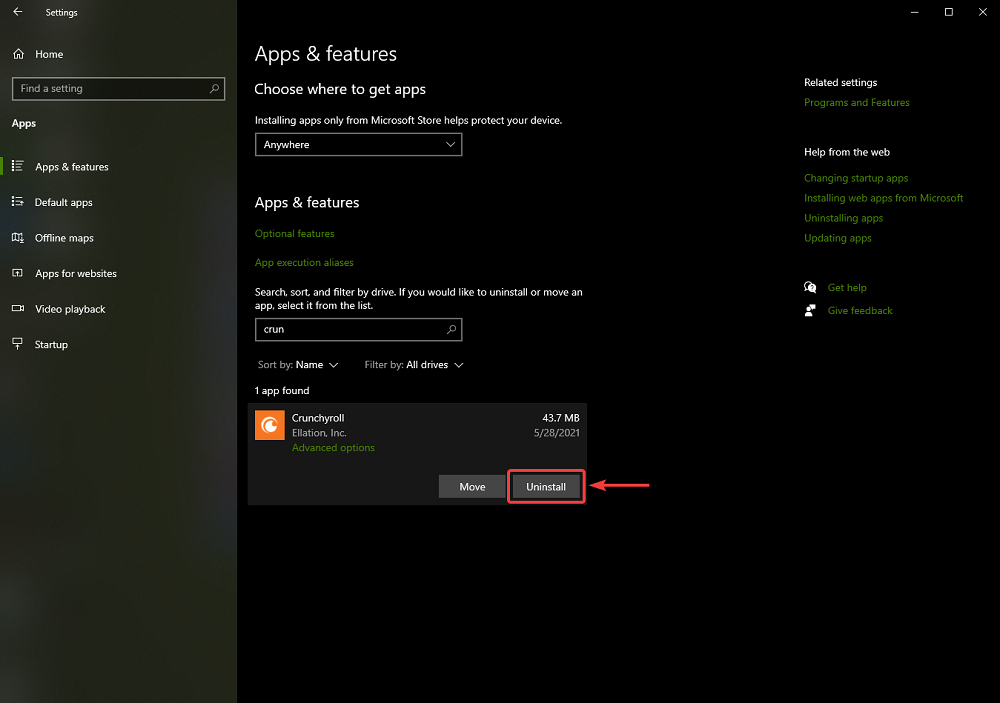Click the Offline maps icon

click(17, 238)
